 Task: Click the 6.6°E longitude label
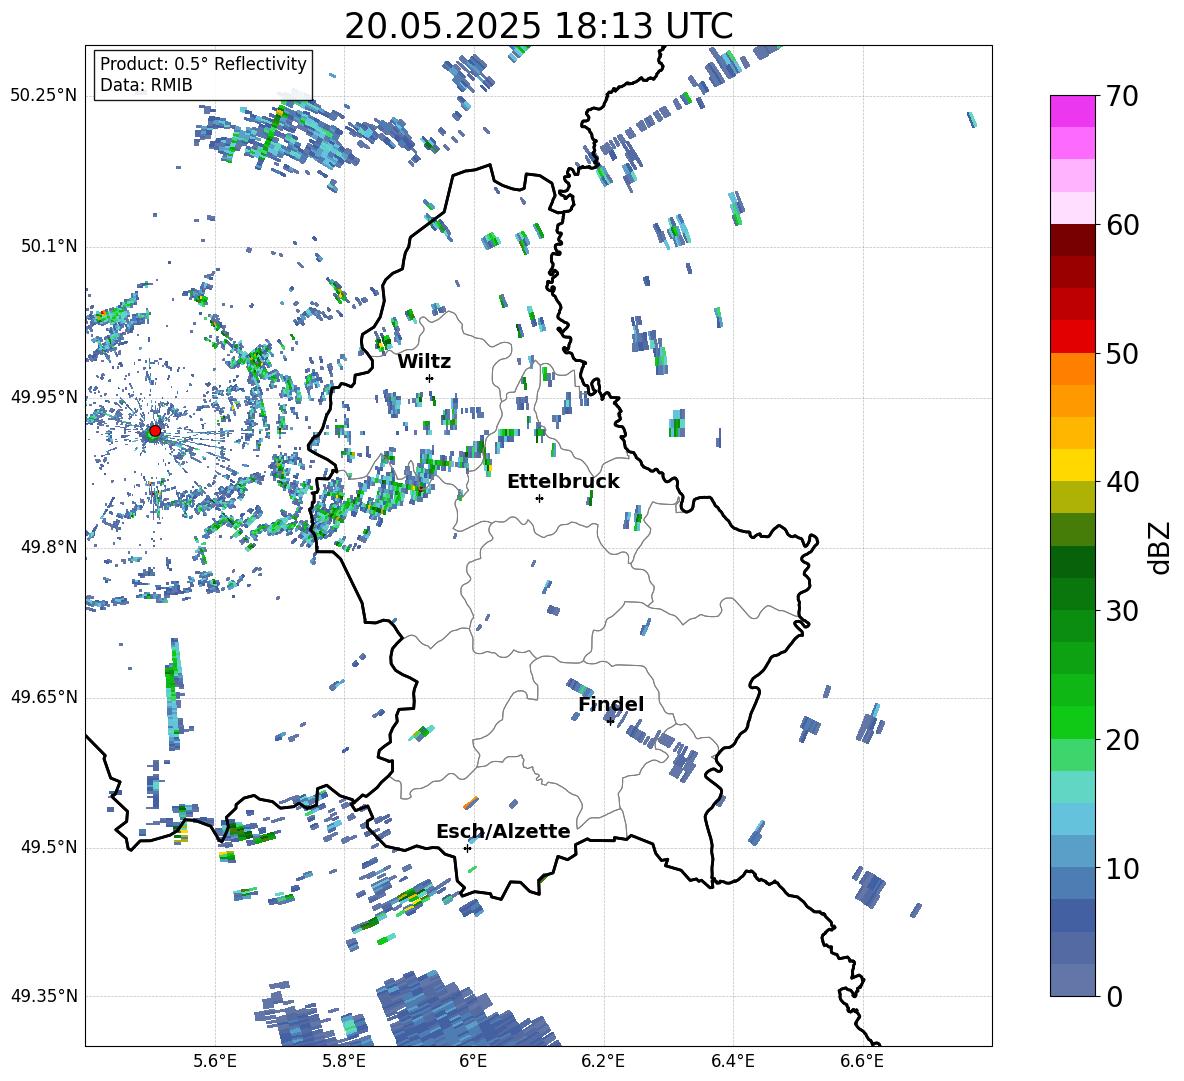click(x=862, y=1061)
